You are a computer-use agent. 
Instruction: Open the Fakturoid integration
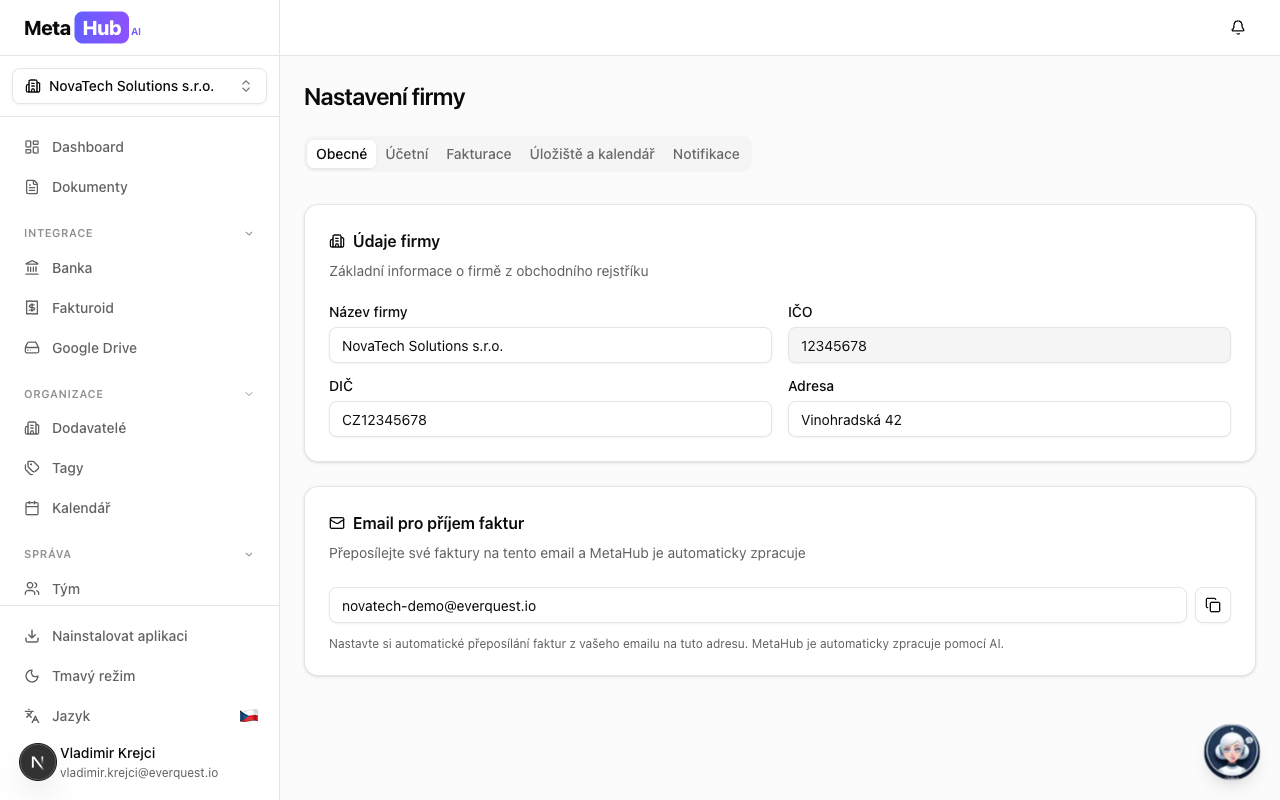(x=83, y=308)
